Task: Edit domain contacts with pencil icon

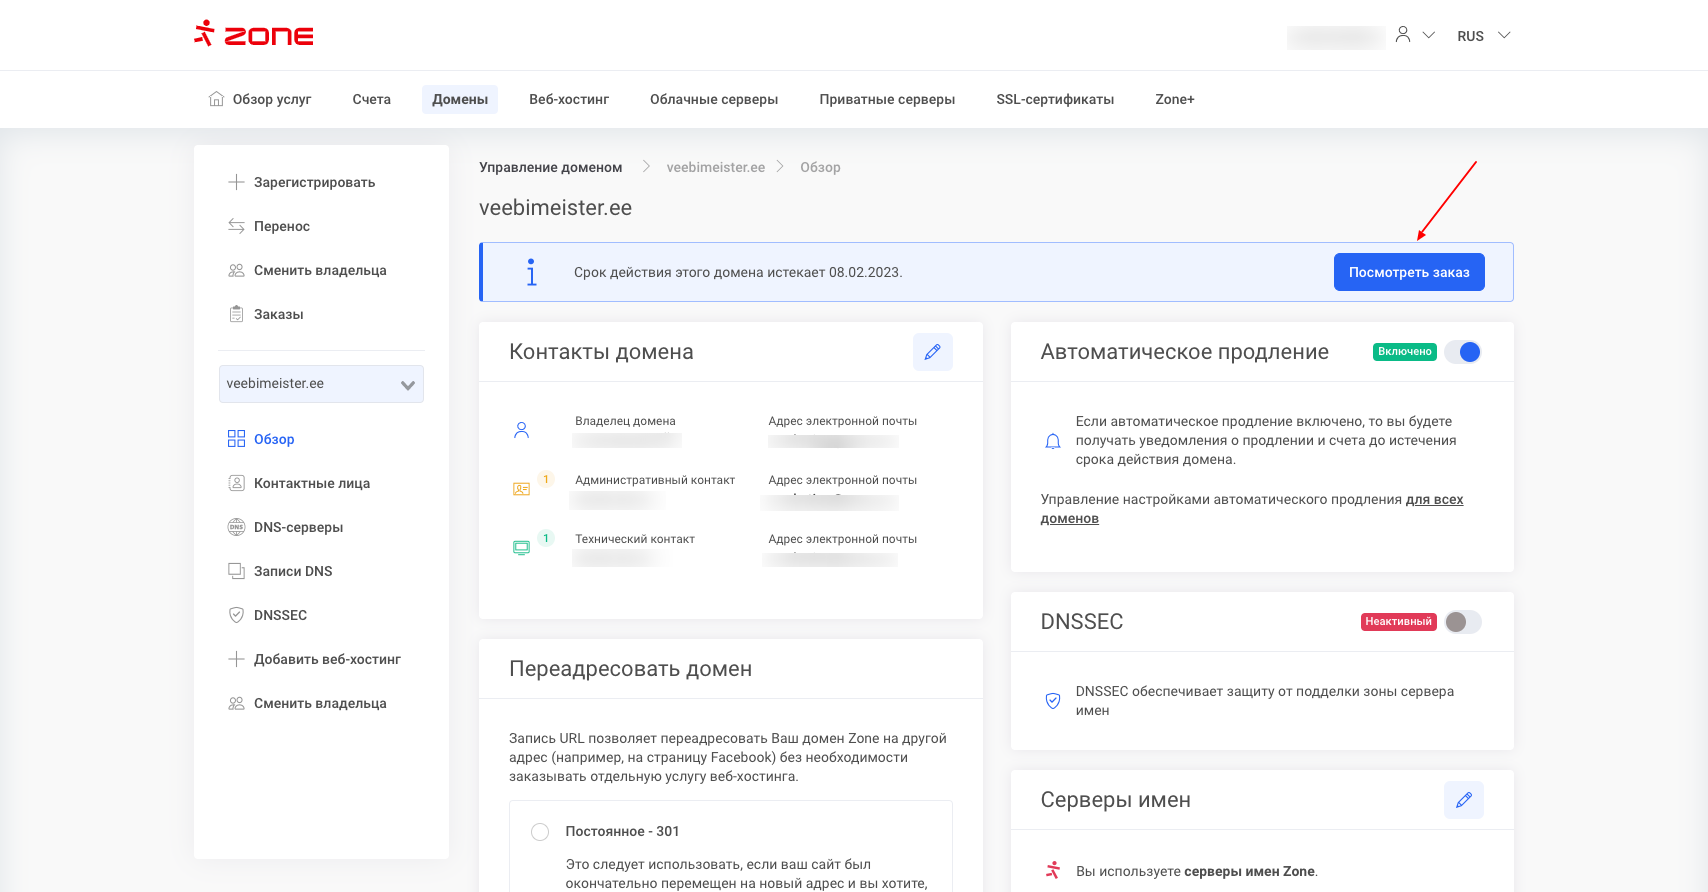Action: click(932, 352)
